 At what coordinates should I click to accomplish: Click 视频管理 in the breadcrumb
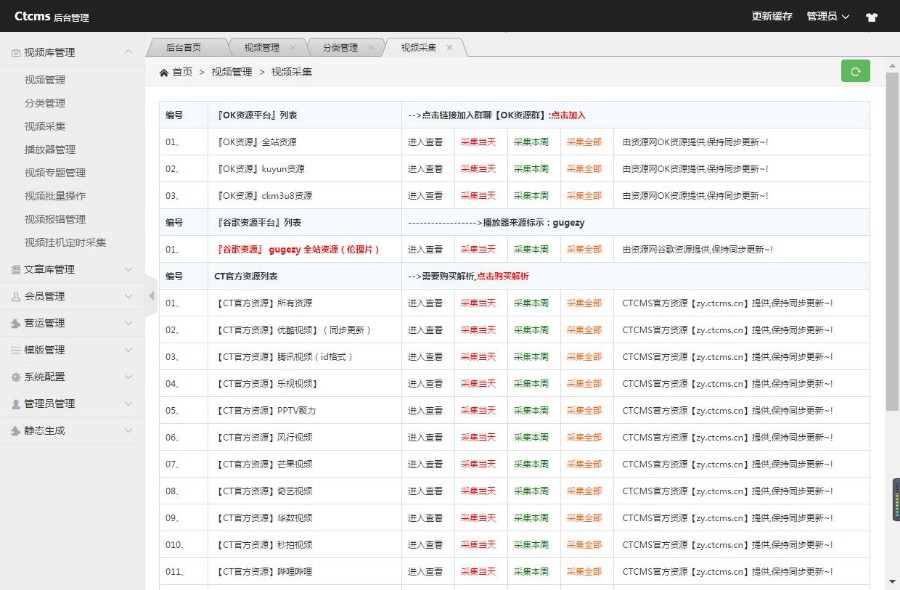coord(232,72)
